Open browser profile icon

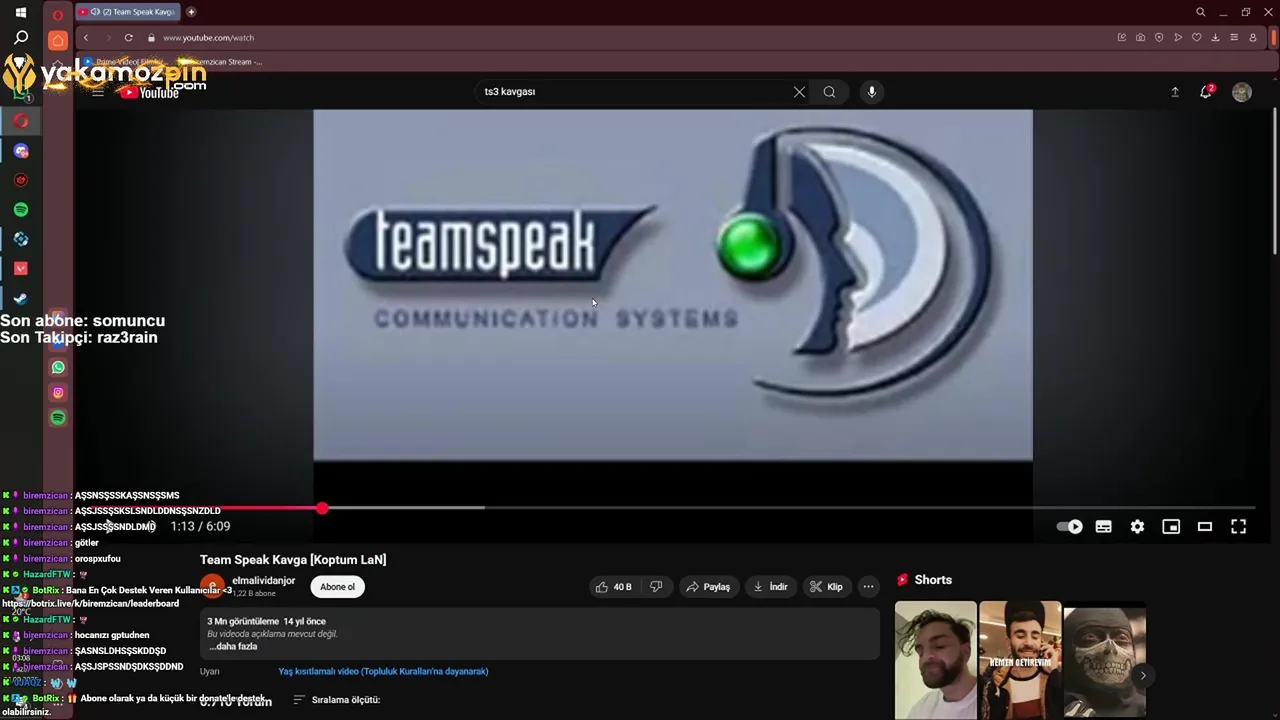pos(1253,38)
